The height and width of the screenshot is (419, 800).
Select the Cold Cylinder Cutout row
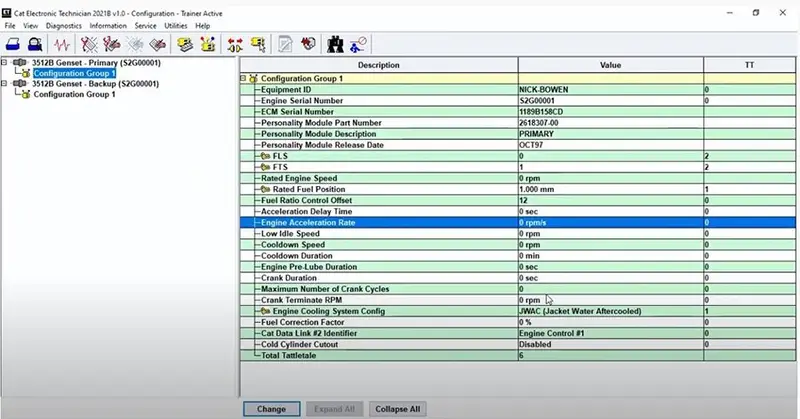click(518, 344)
